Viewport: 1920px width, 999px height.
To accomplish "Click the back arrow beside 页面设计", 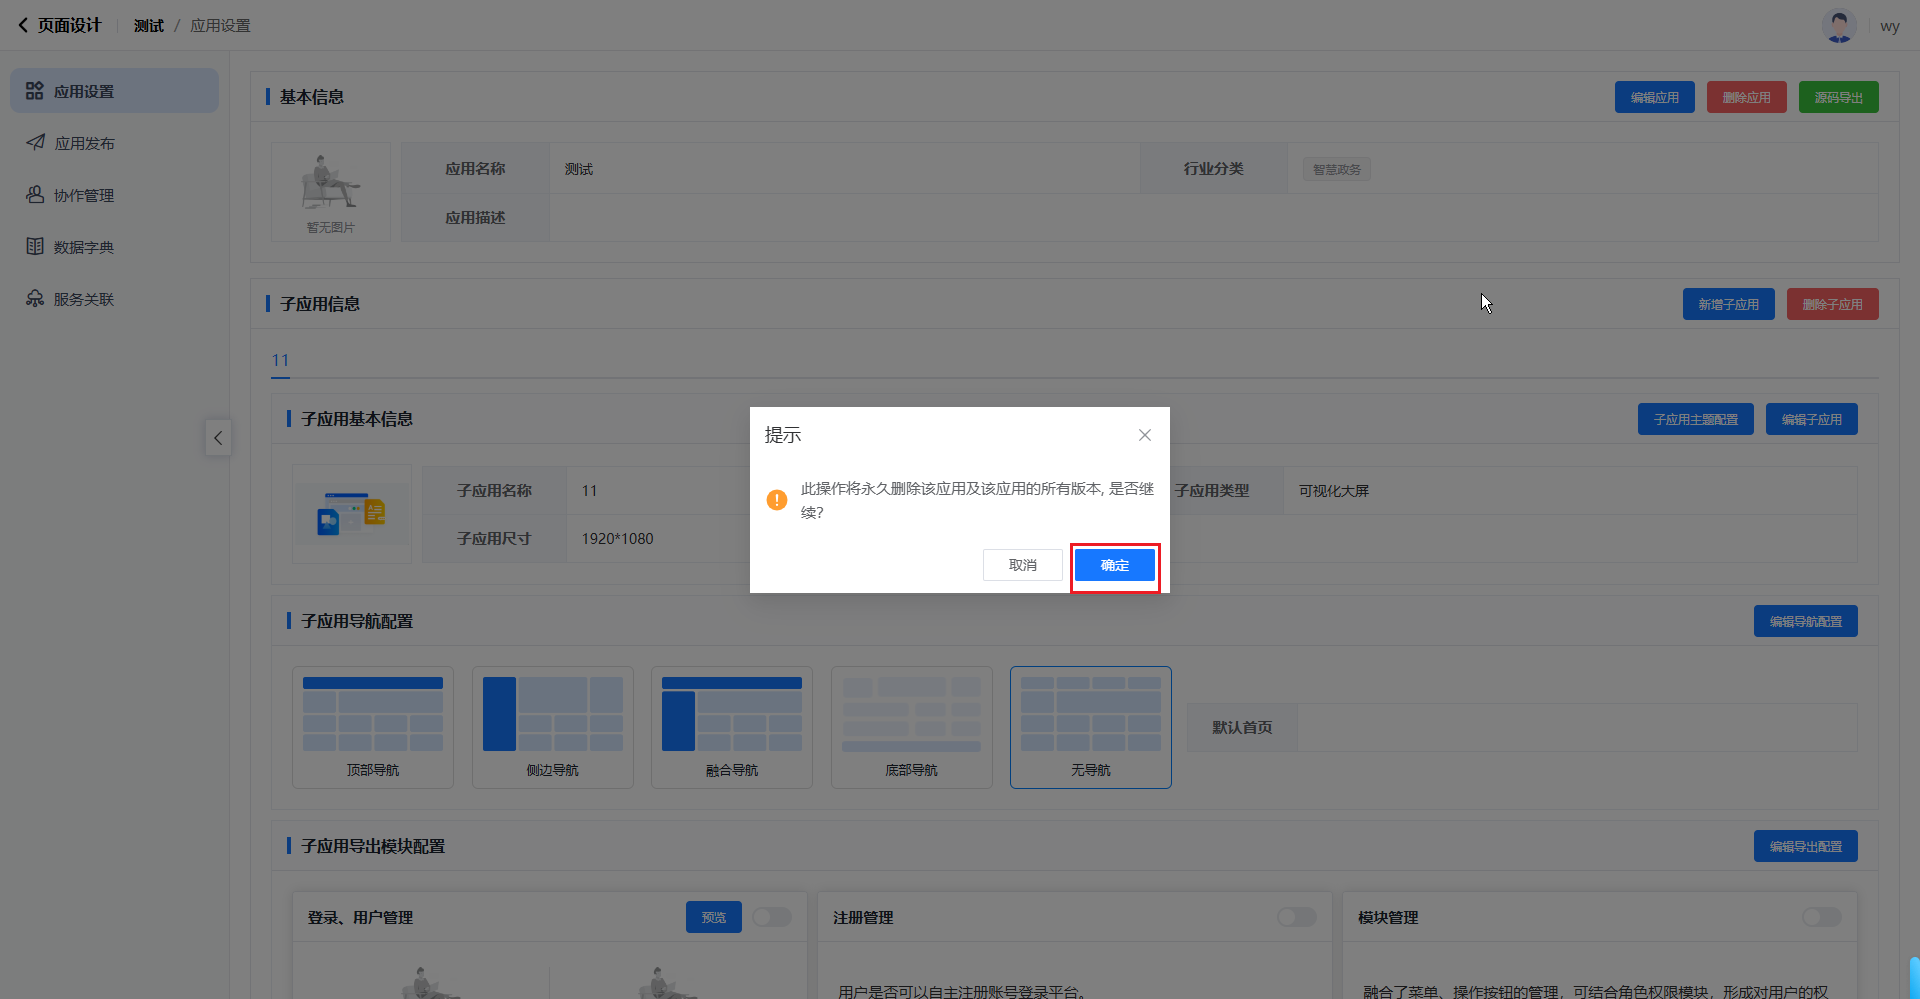I will (23, 26).
